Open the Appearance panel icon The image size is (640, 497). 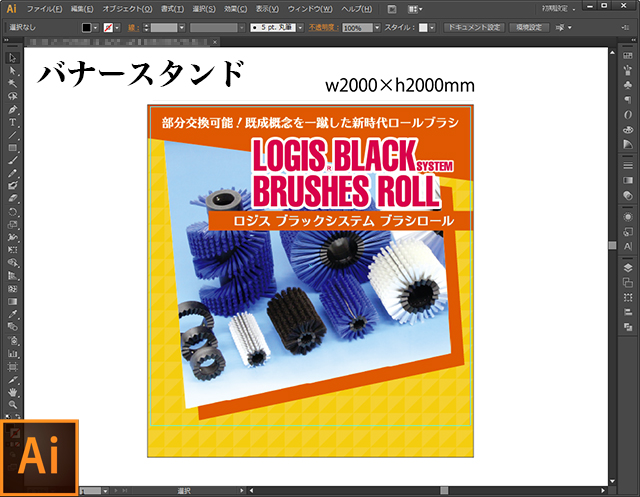[628, 217]
